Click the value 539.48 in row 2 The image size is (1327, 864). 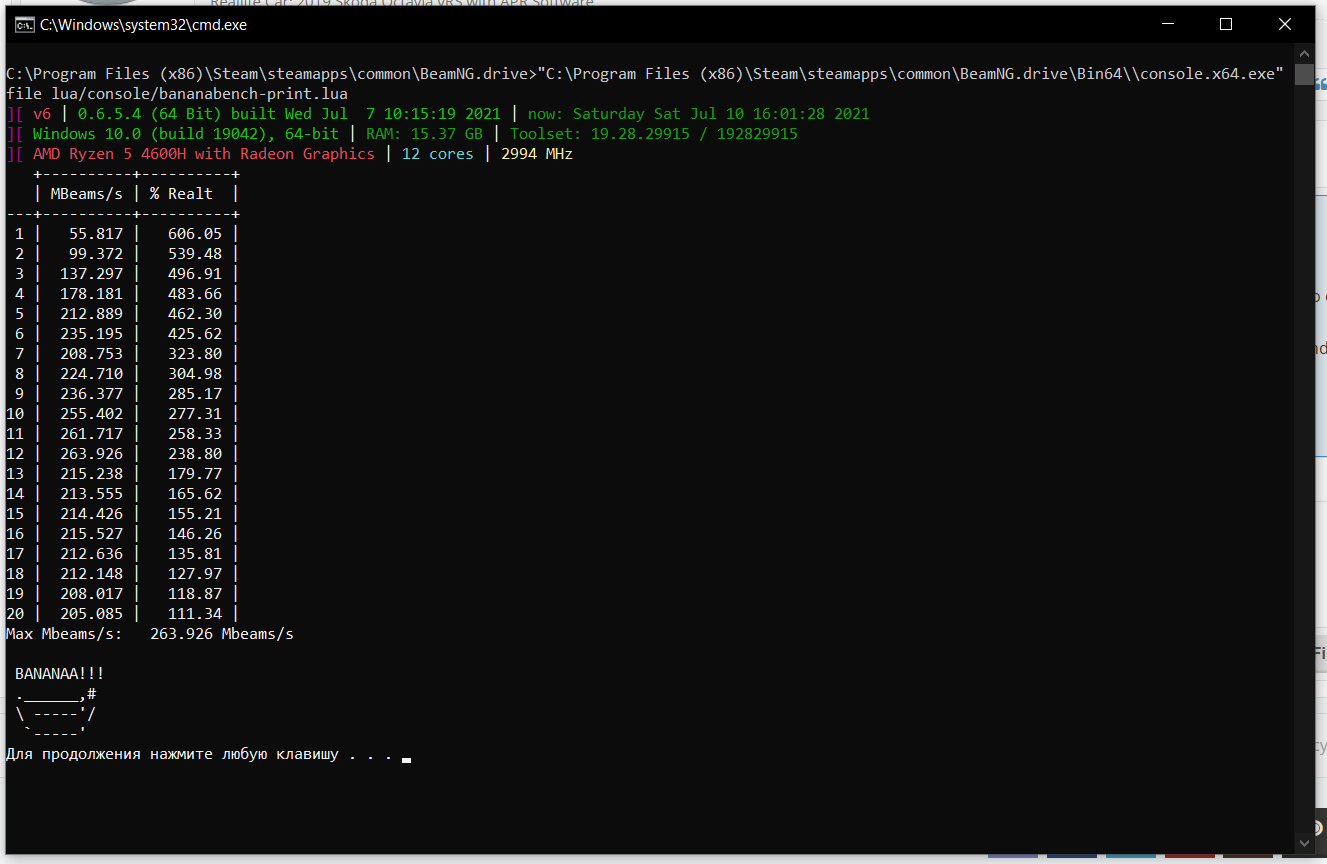pyautogui.click(x=195, y=254)
